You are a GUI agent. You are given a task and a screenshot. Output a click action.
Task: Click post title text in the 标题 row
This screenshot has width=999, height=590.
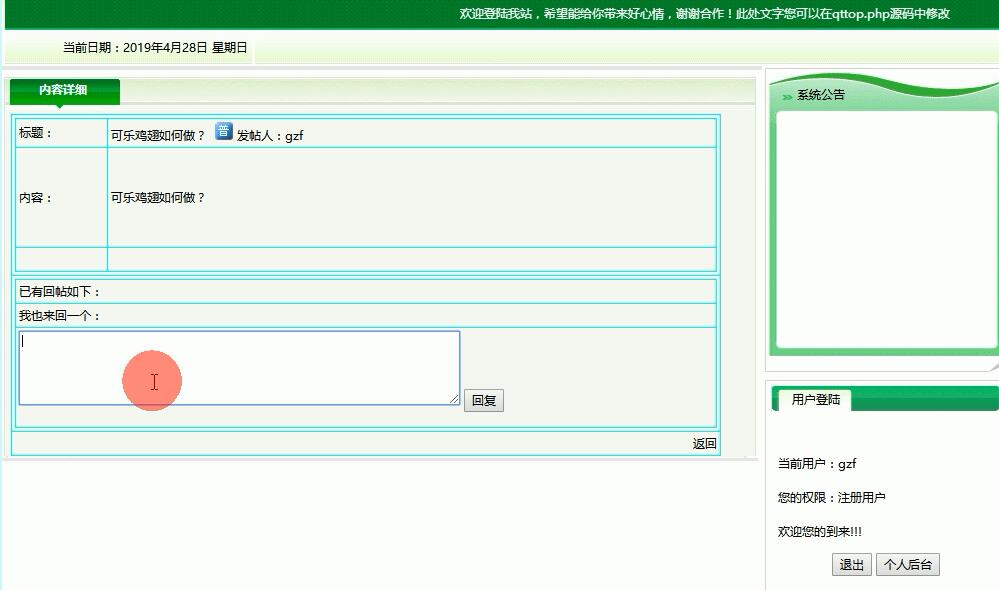click(x=158, y=136)
